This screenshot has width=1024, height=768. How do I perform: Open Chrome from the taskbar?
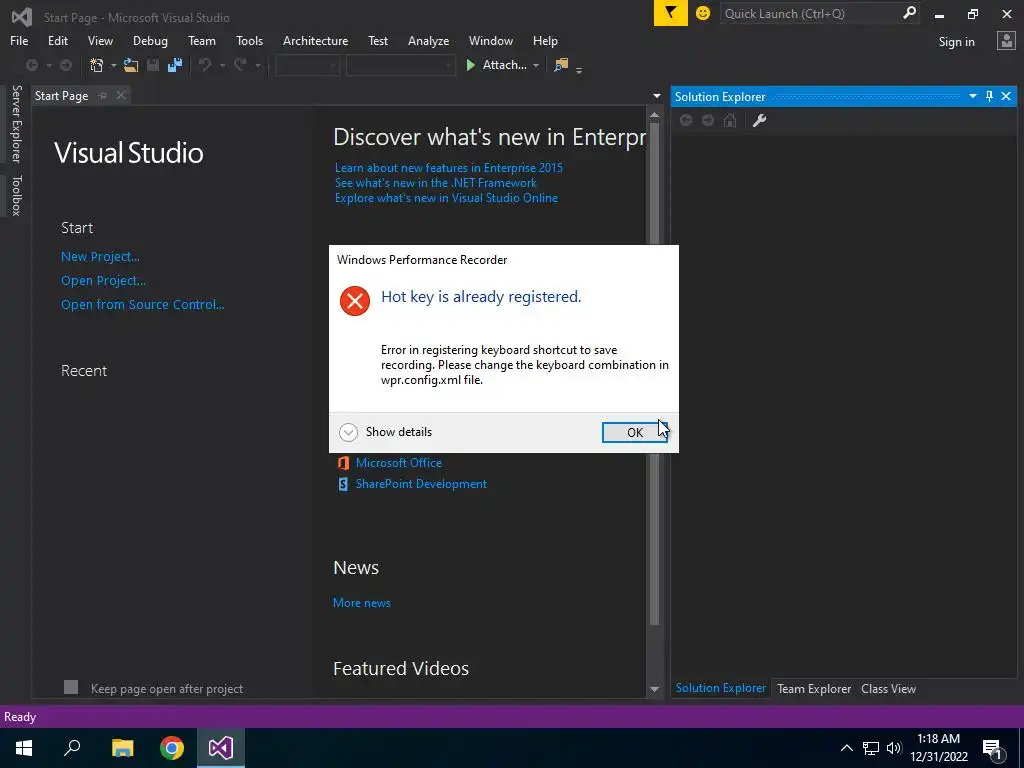click(x=172, y=748)
